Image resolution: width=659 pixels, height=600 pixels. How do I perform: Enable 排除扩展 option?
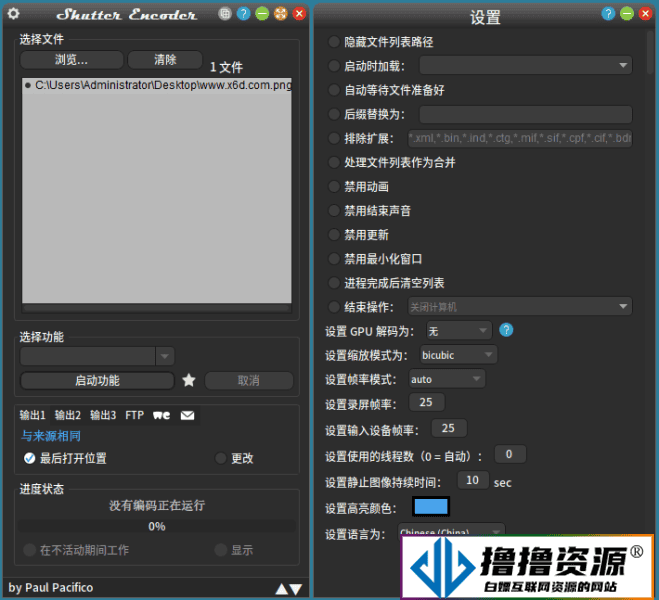pyautogui.click(x=334, y=138)
